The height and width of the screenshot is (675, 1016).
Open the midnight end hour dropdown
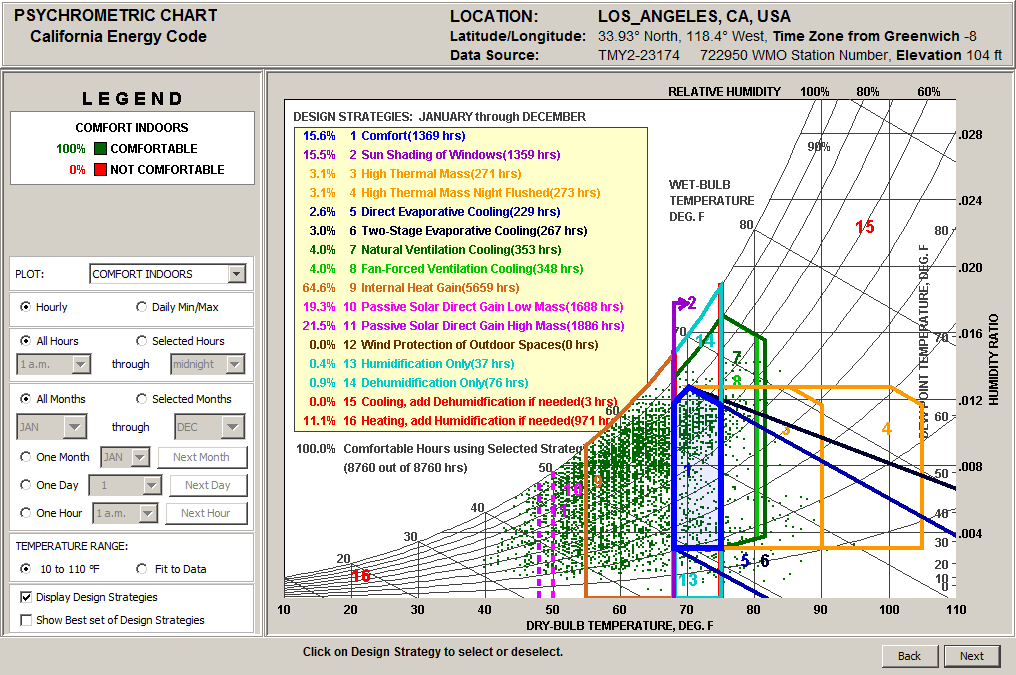click(234, 365)
